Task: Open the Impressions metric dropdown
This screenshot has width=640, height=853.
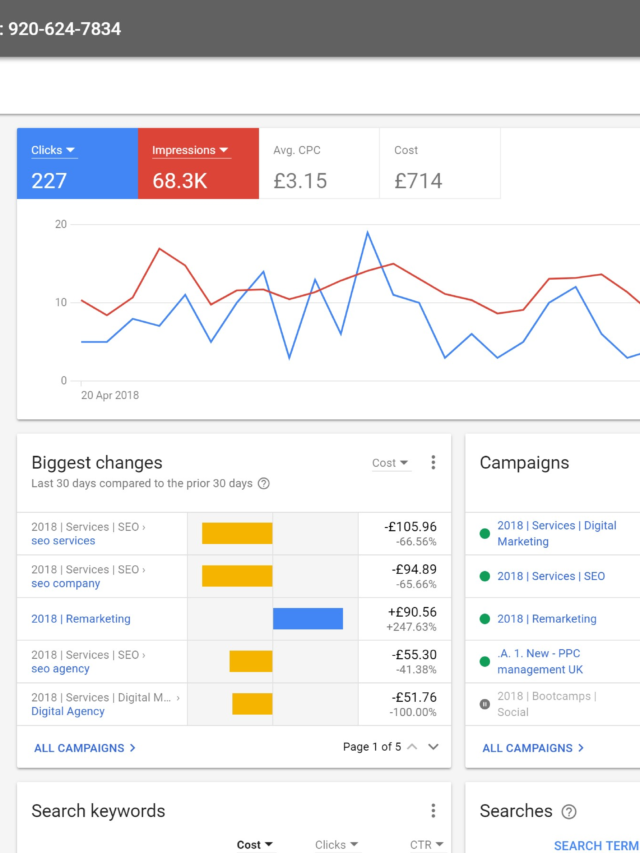Action: point(190,151)
